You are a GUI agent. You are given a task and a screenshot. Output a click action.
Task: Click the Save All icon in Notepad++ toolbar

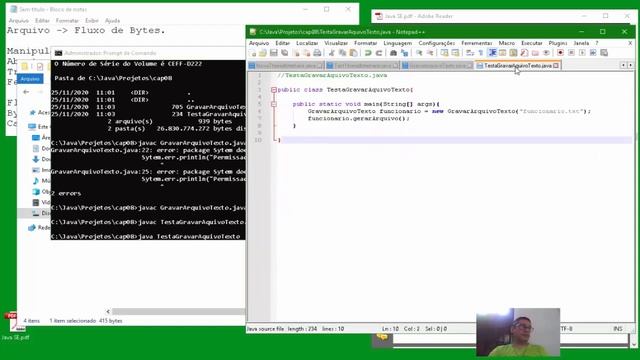coord(284,53)
